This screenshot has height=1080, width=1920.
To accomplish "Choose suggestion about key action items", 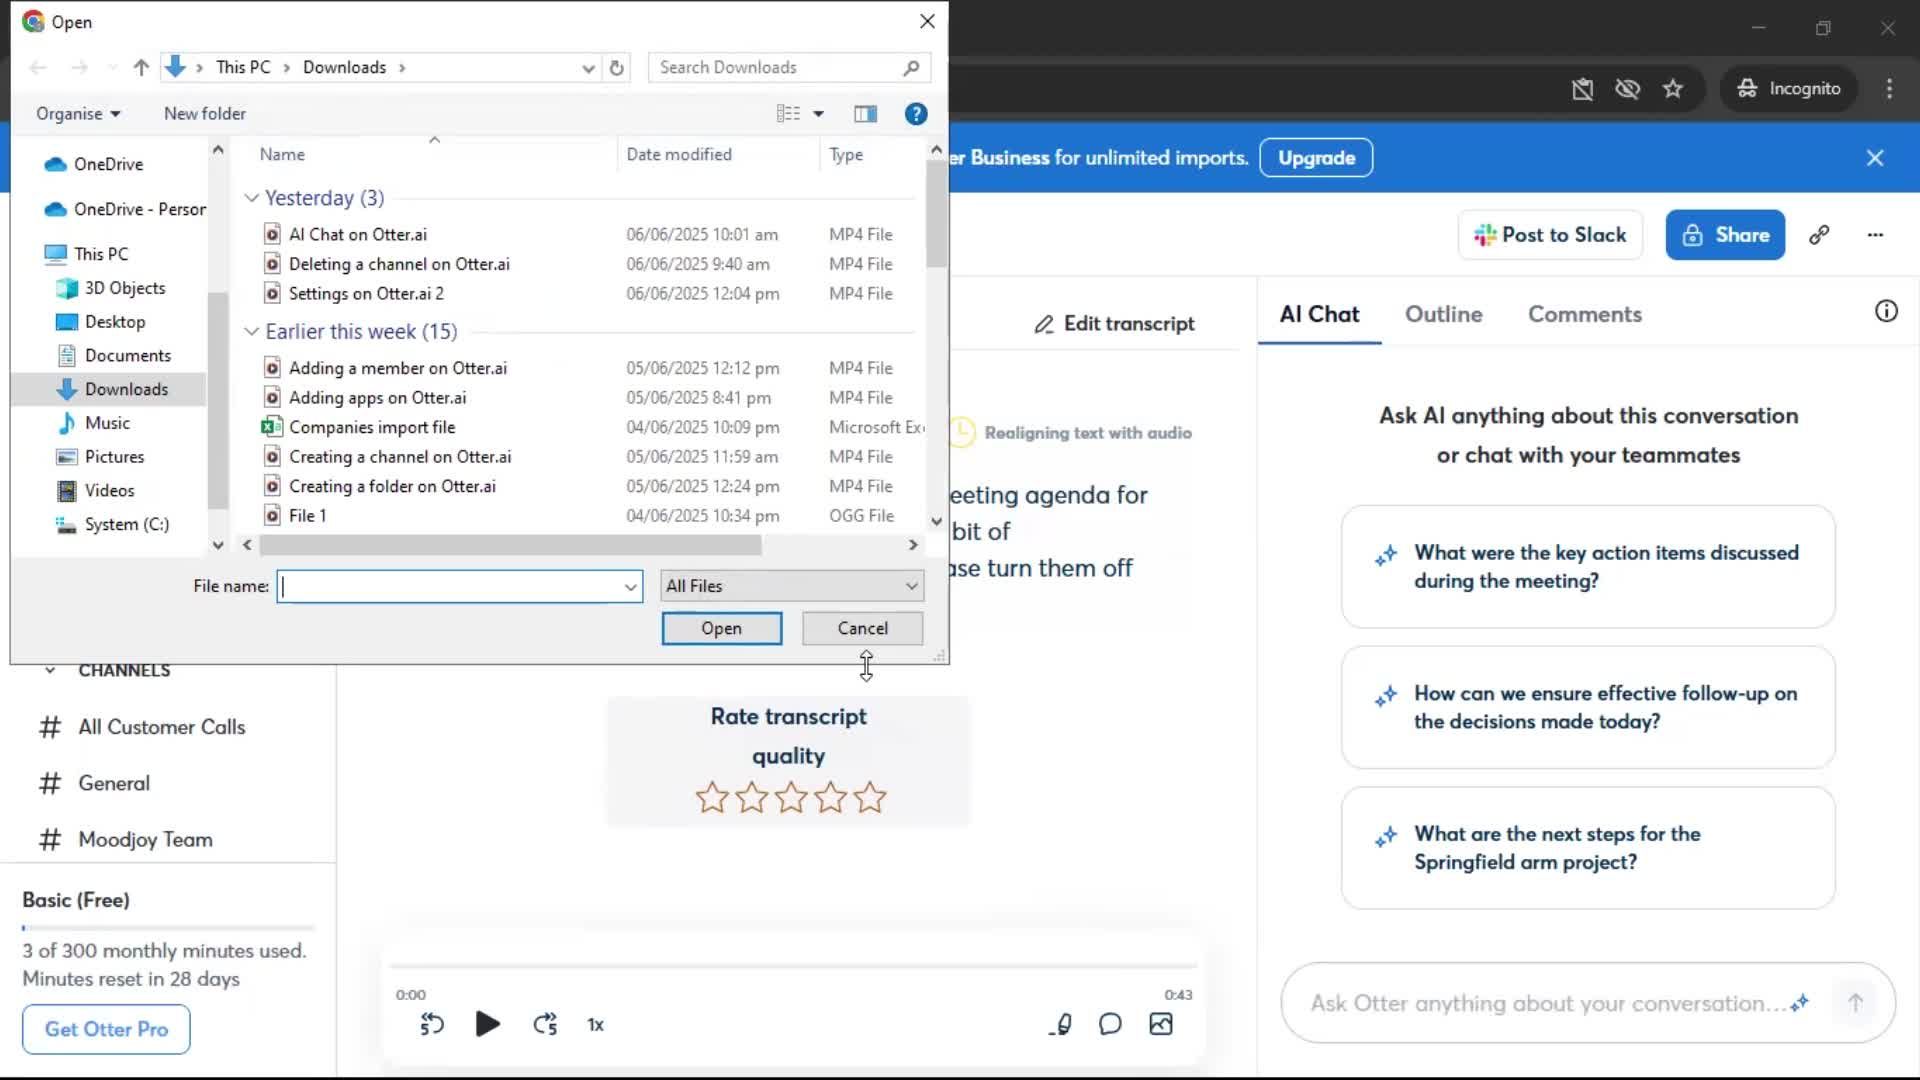I will click(1588, 567).
